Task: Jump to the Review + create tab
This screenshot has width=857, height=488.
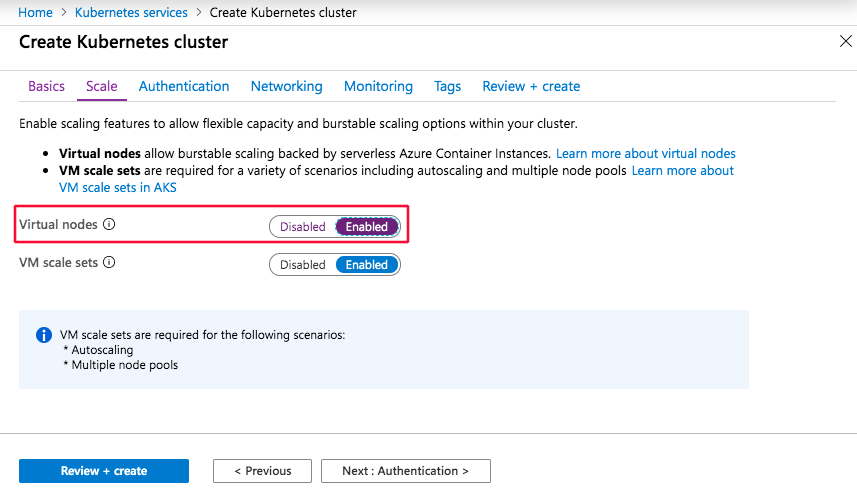Action: [531, 86]
